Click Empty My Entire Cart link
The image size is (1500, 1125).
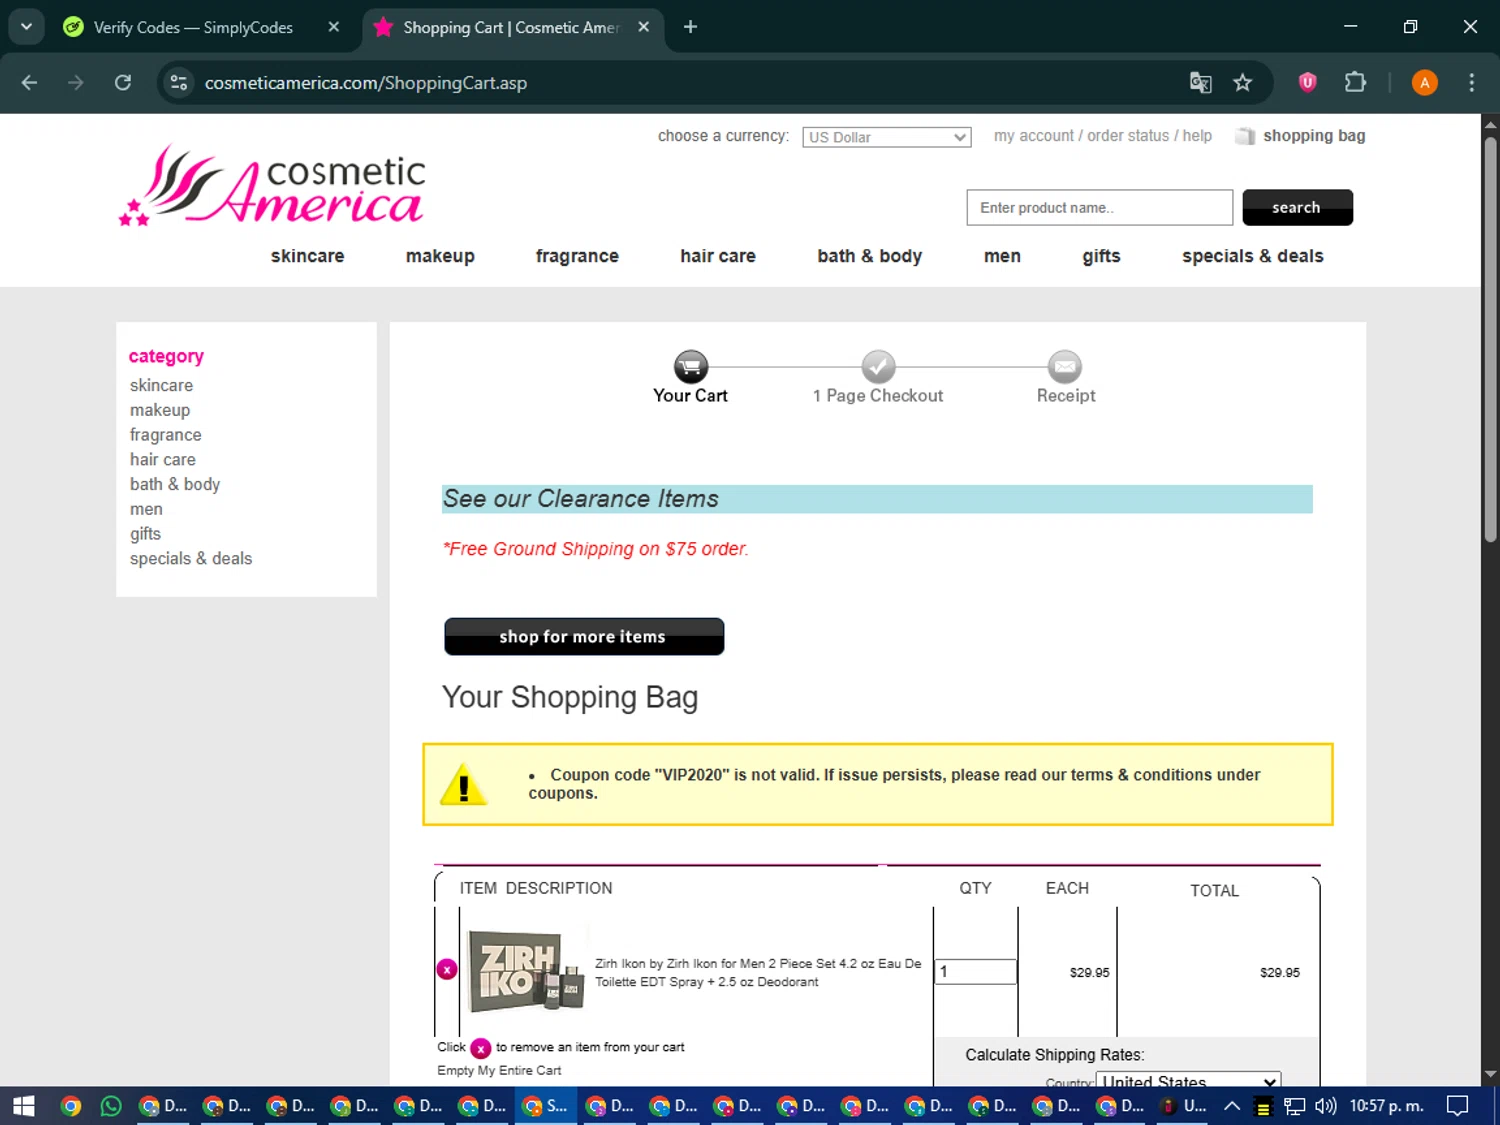pos(499,1070)
